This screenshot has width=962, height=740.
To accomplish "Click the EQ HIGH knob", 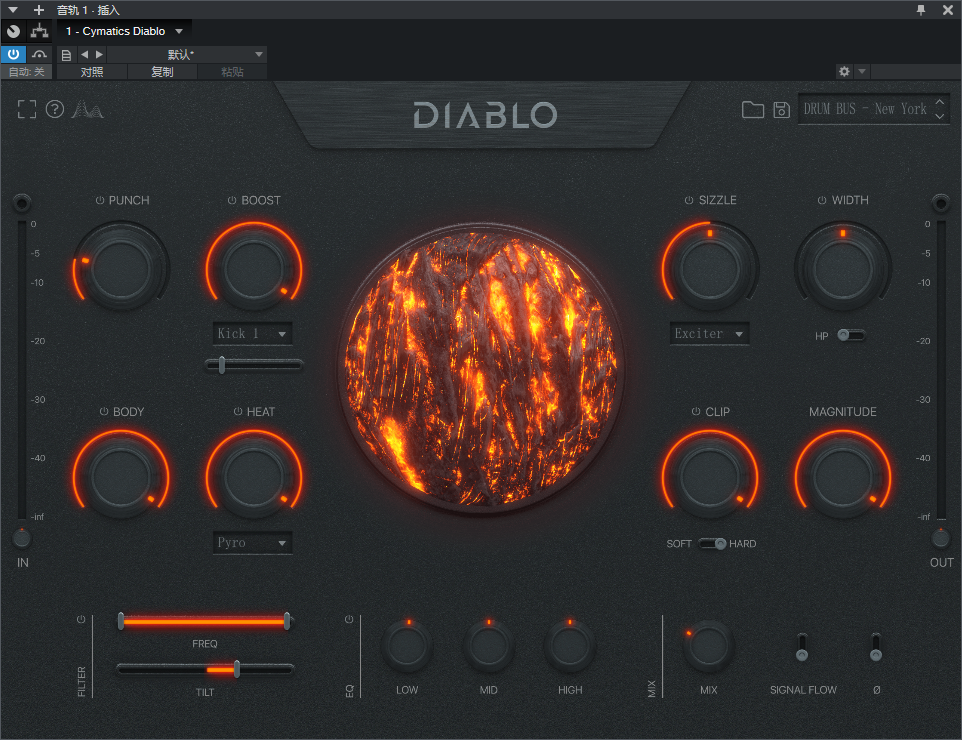I will click(570, 646).
